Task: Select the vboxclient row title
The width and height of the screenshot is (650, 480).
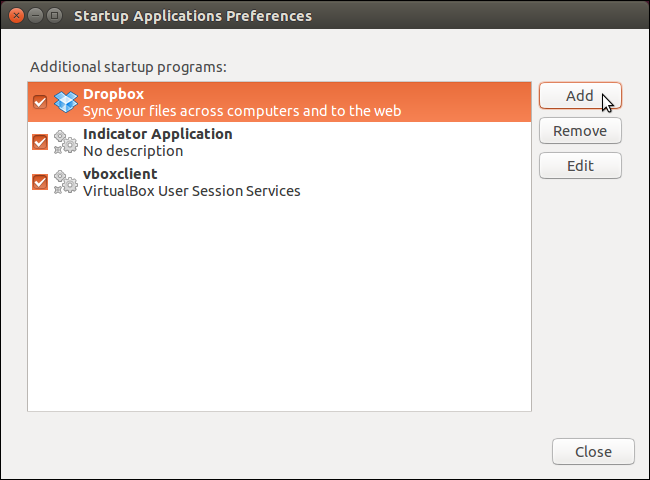Action: pyautogui.click(x=120, y=174)
